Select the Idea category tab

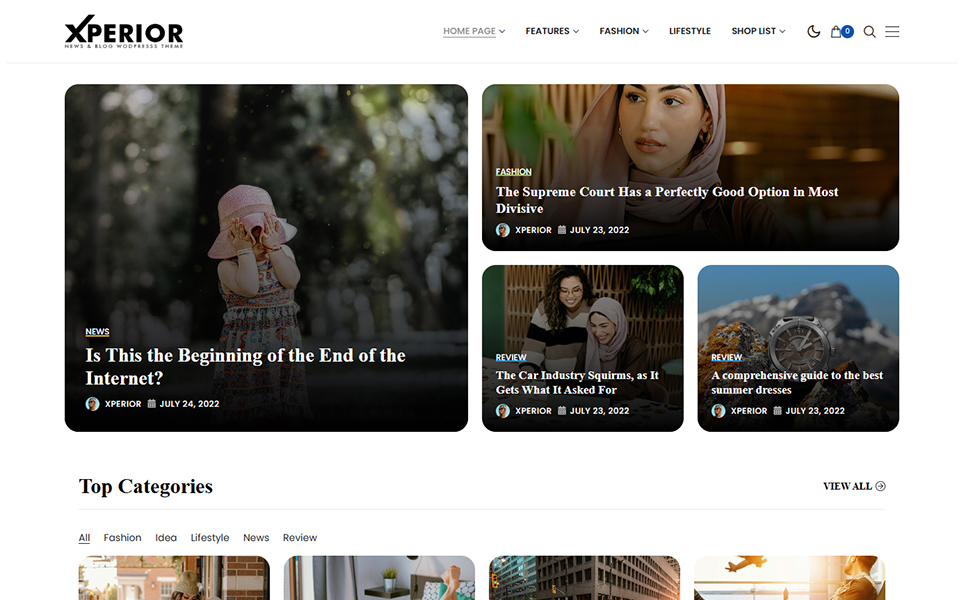(166, 538)
